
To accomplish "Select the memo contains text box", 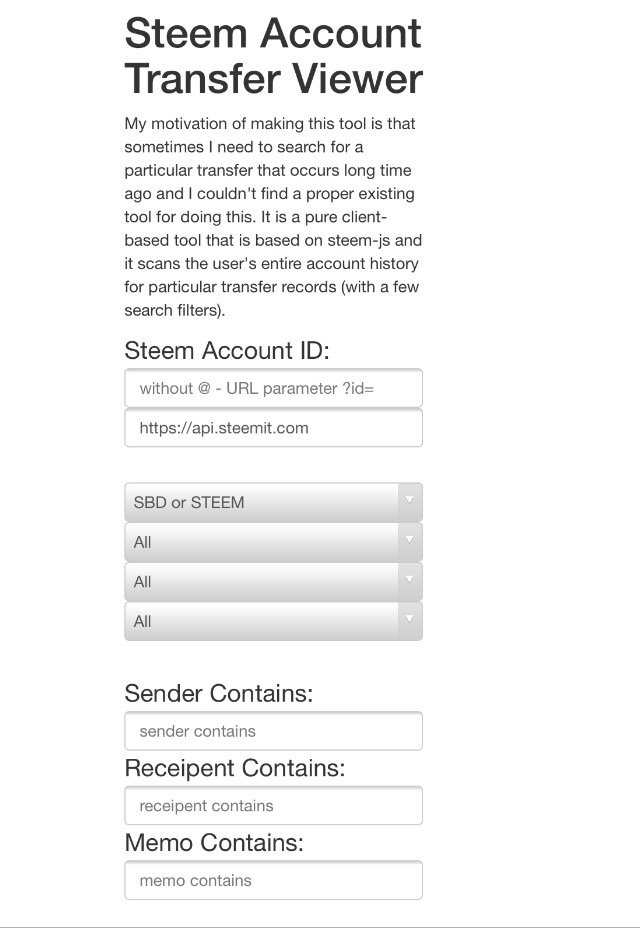I will tap(273, 881).
